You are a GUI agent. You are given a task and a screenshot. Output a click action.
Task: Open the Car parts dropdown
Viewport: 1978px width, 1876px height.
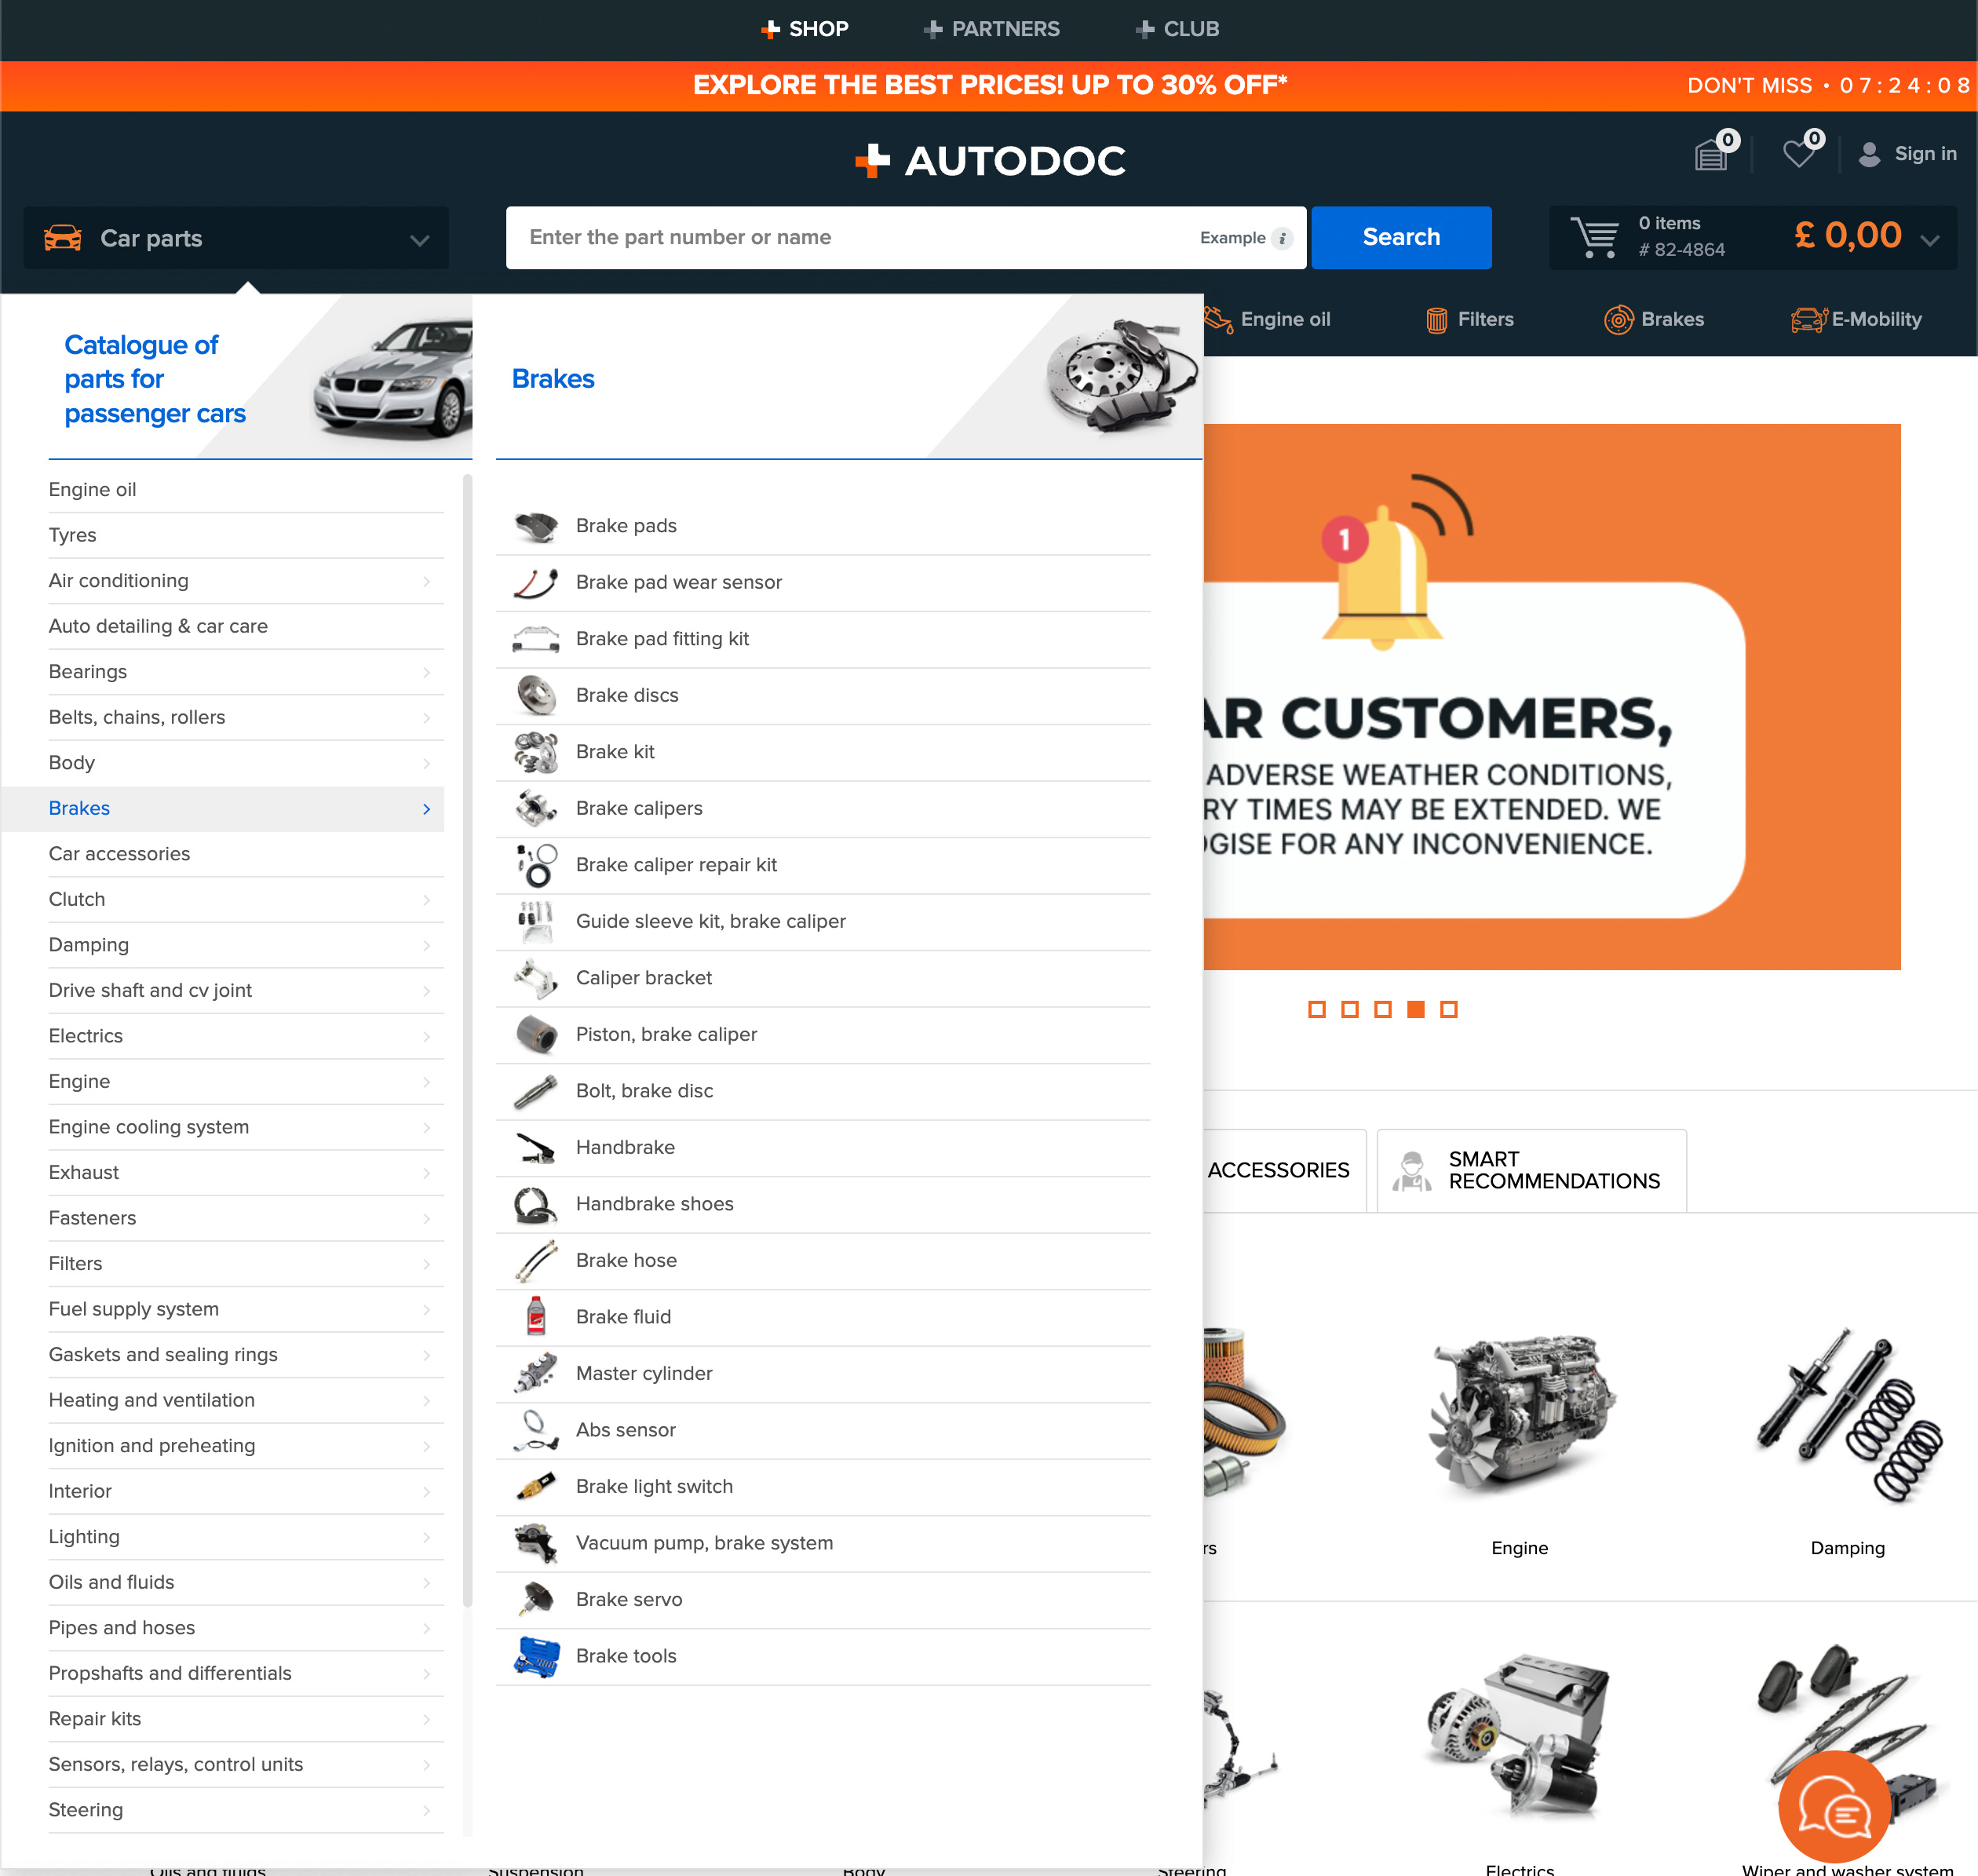[236, 238]
